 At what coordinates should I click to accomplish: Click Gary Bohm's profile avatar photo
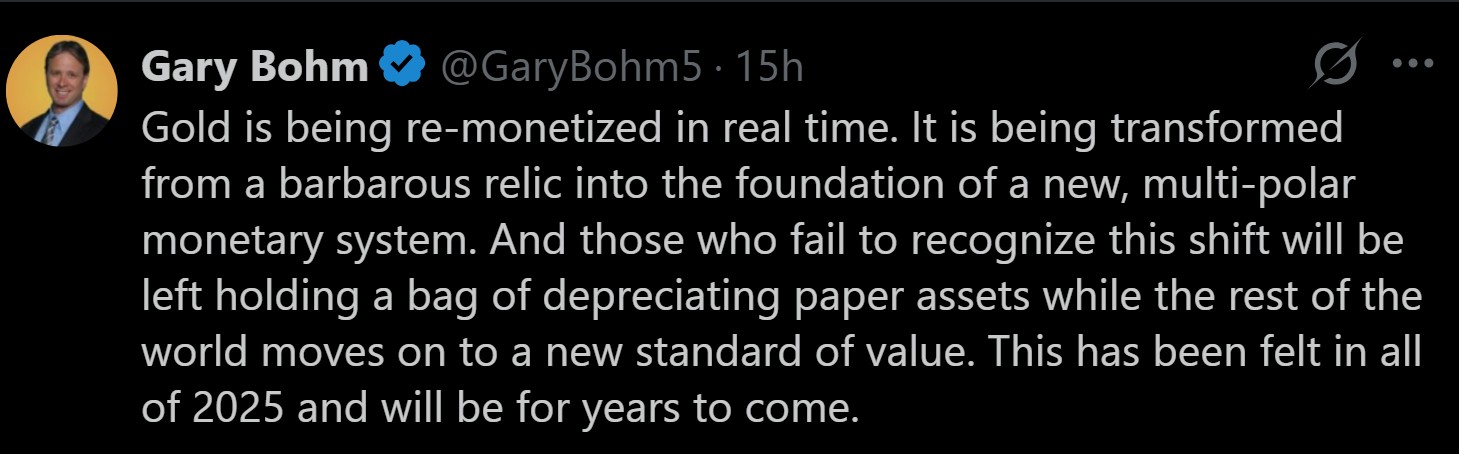click(x=62, y=90)
